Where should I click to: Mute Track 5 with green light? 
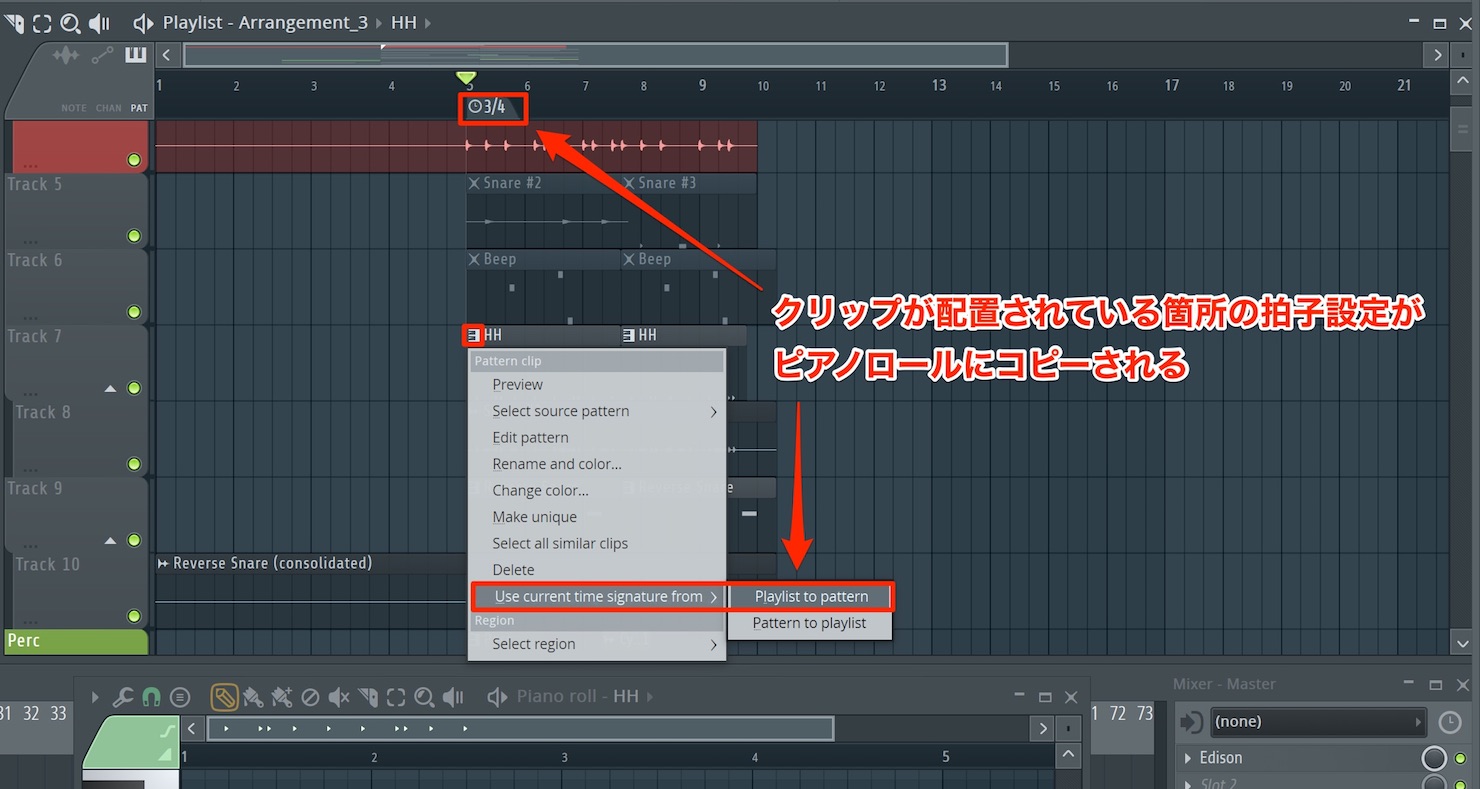tap(134, 236)
